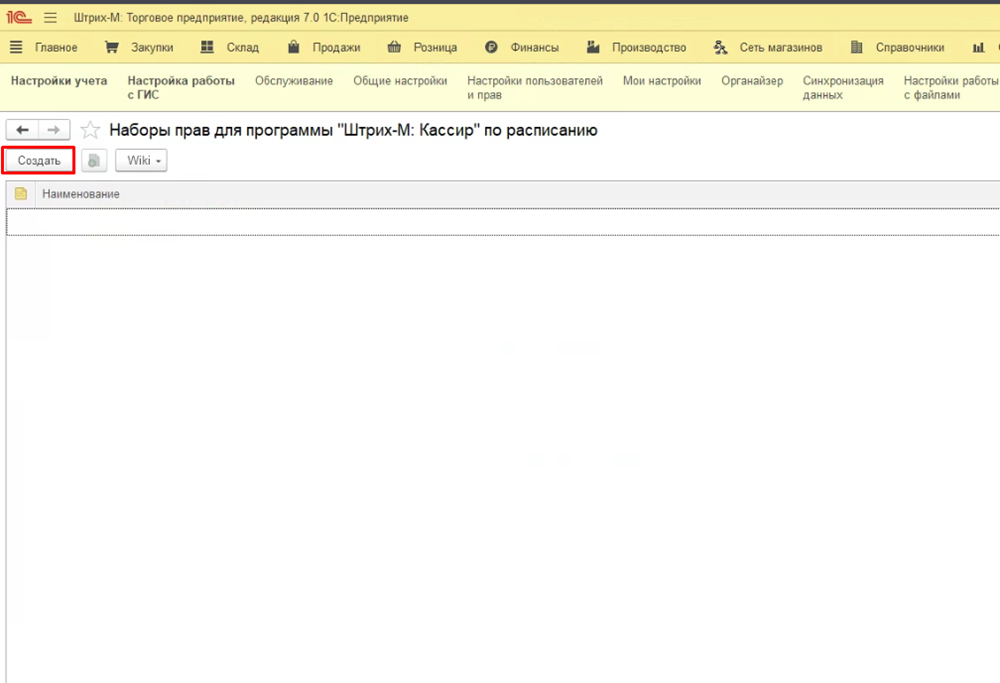Click the copy item icon next to Создать

pos(94,161)
